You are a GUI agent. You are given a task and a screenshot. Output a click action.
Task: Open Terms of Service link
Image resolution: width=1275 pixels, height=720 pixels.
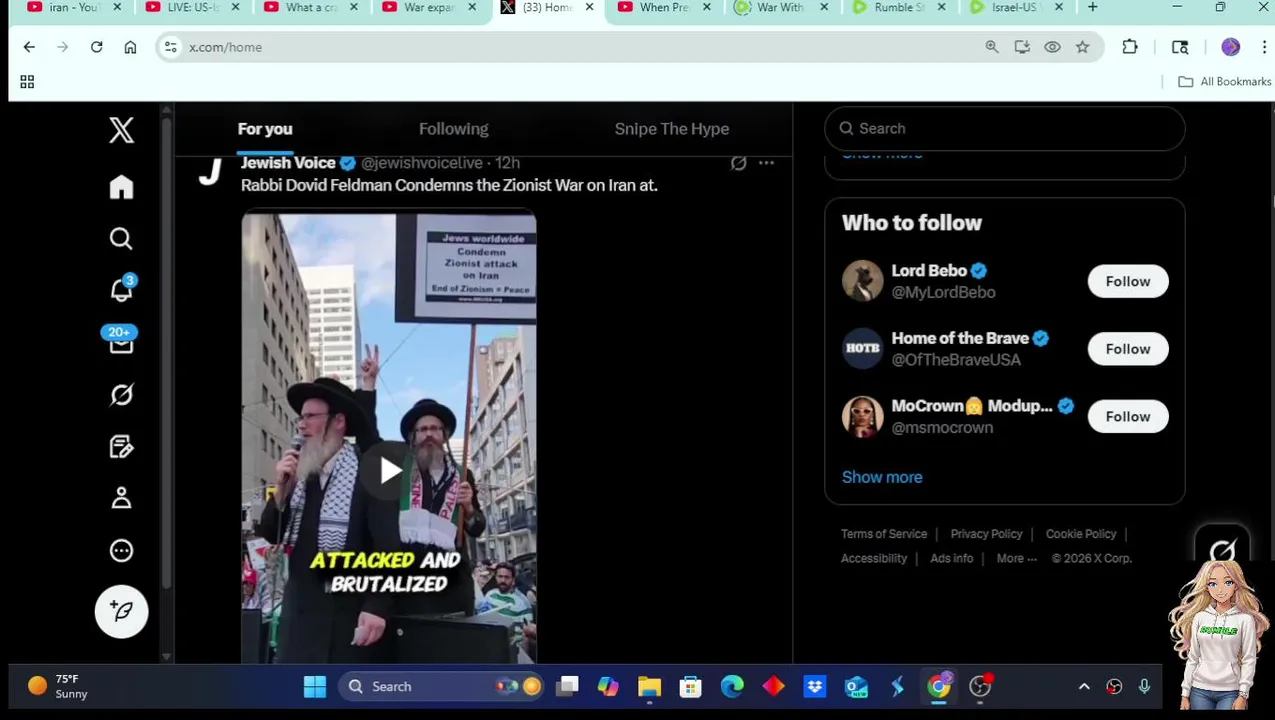(884, 534)
